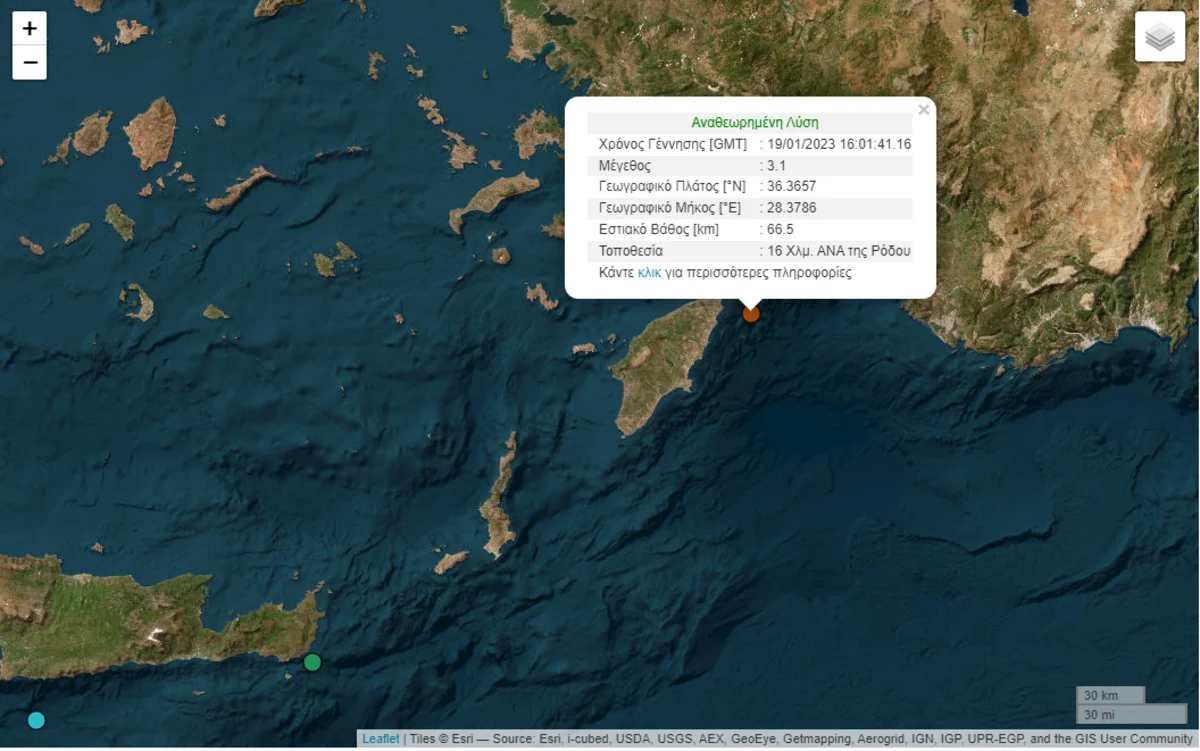Image resolution: width=1200 pixels, height=751 pixels.
Task: Close the earthquake info popup
Action: [923, 110]
